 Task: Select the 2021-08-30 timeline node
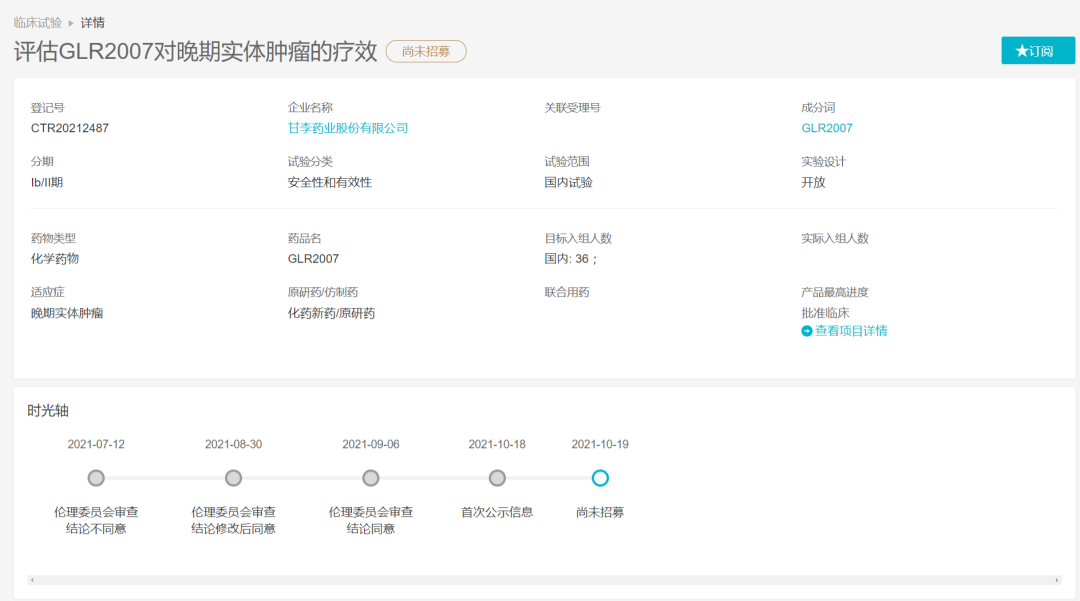(233, 478)
